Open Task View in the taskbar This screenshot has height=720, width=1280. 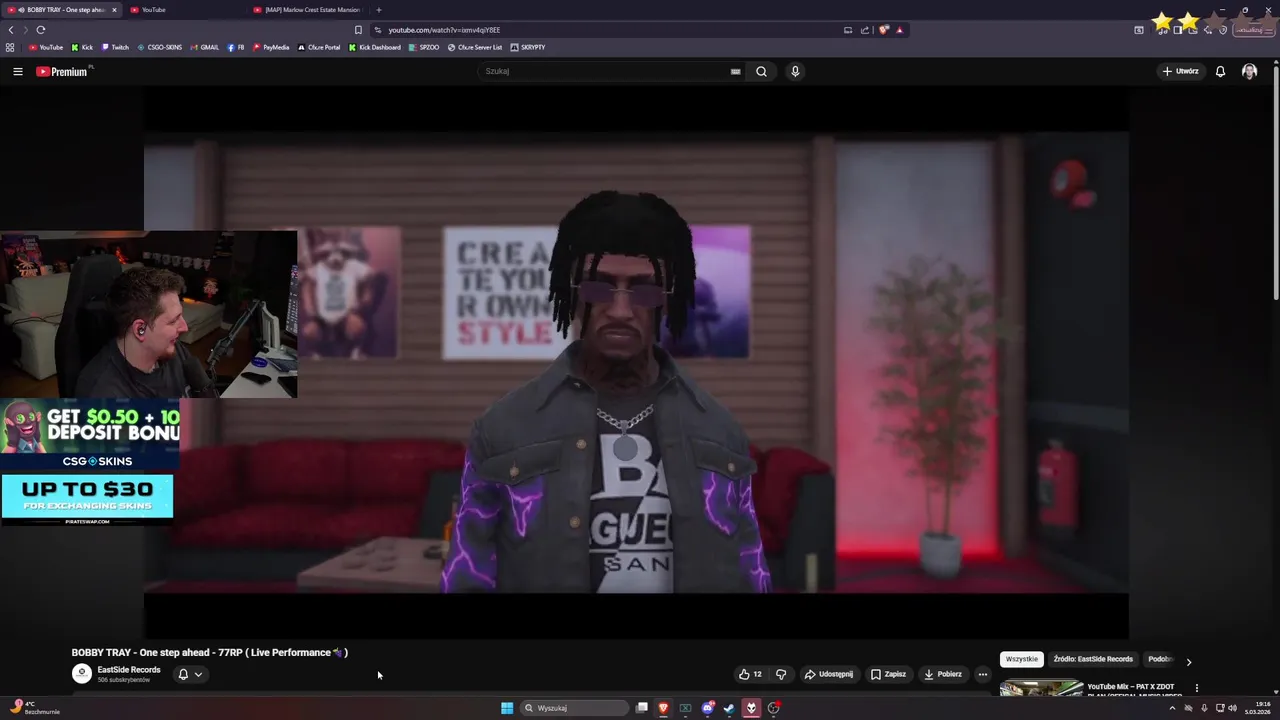(x=642, y=708)
